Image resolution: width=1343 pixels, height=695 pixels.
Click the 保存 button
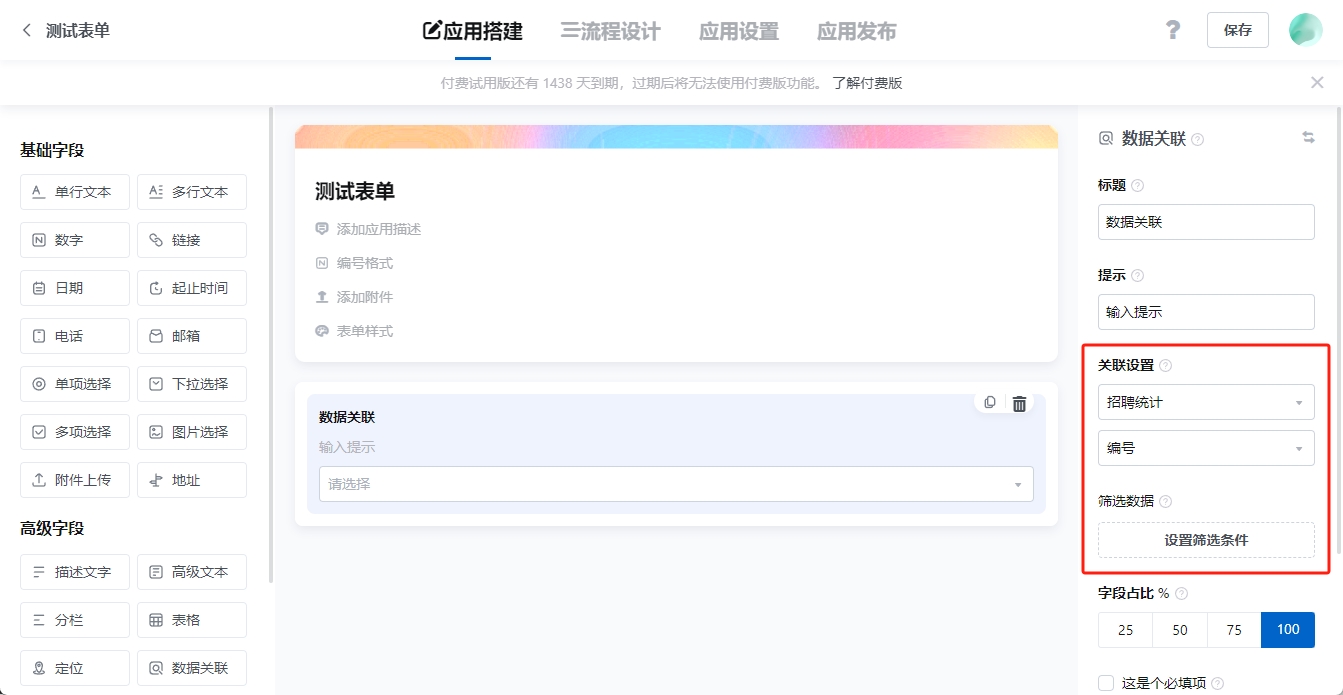1237,30
